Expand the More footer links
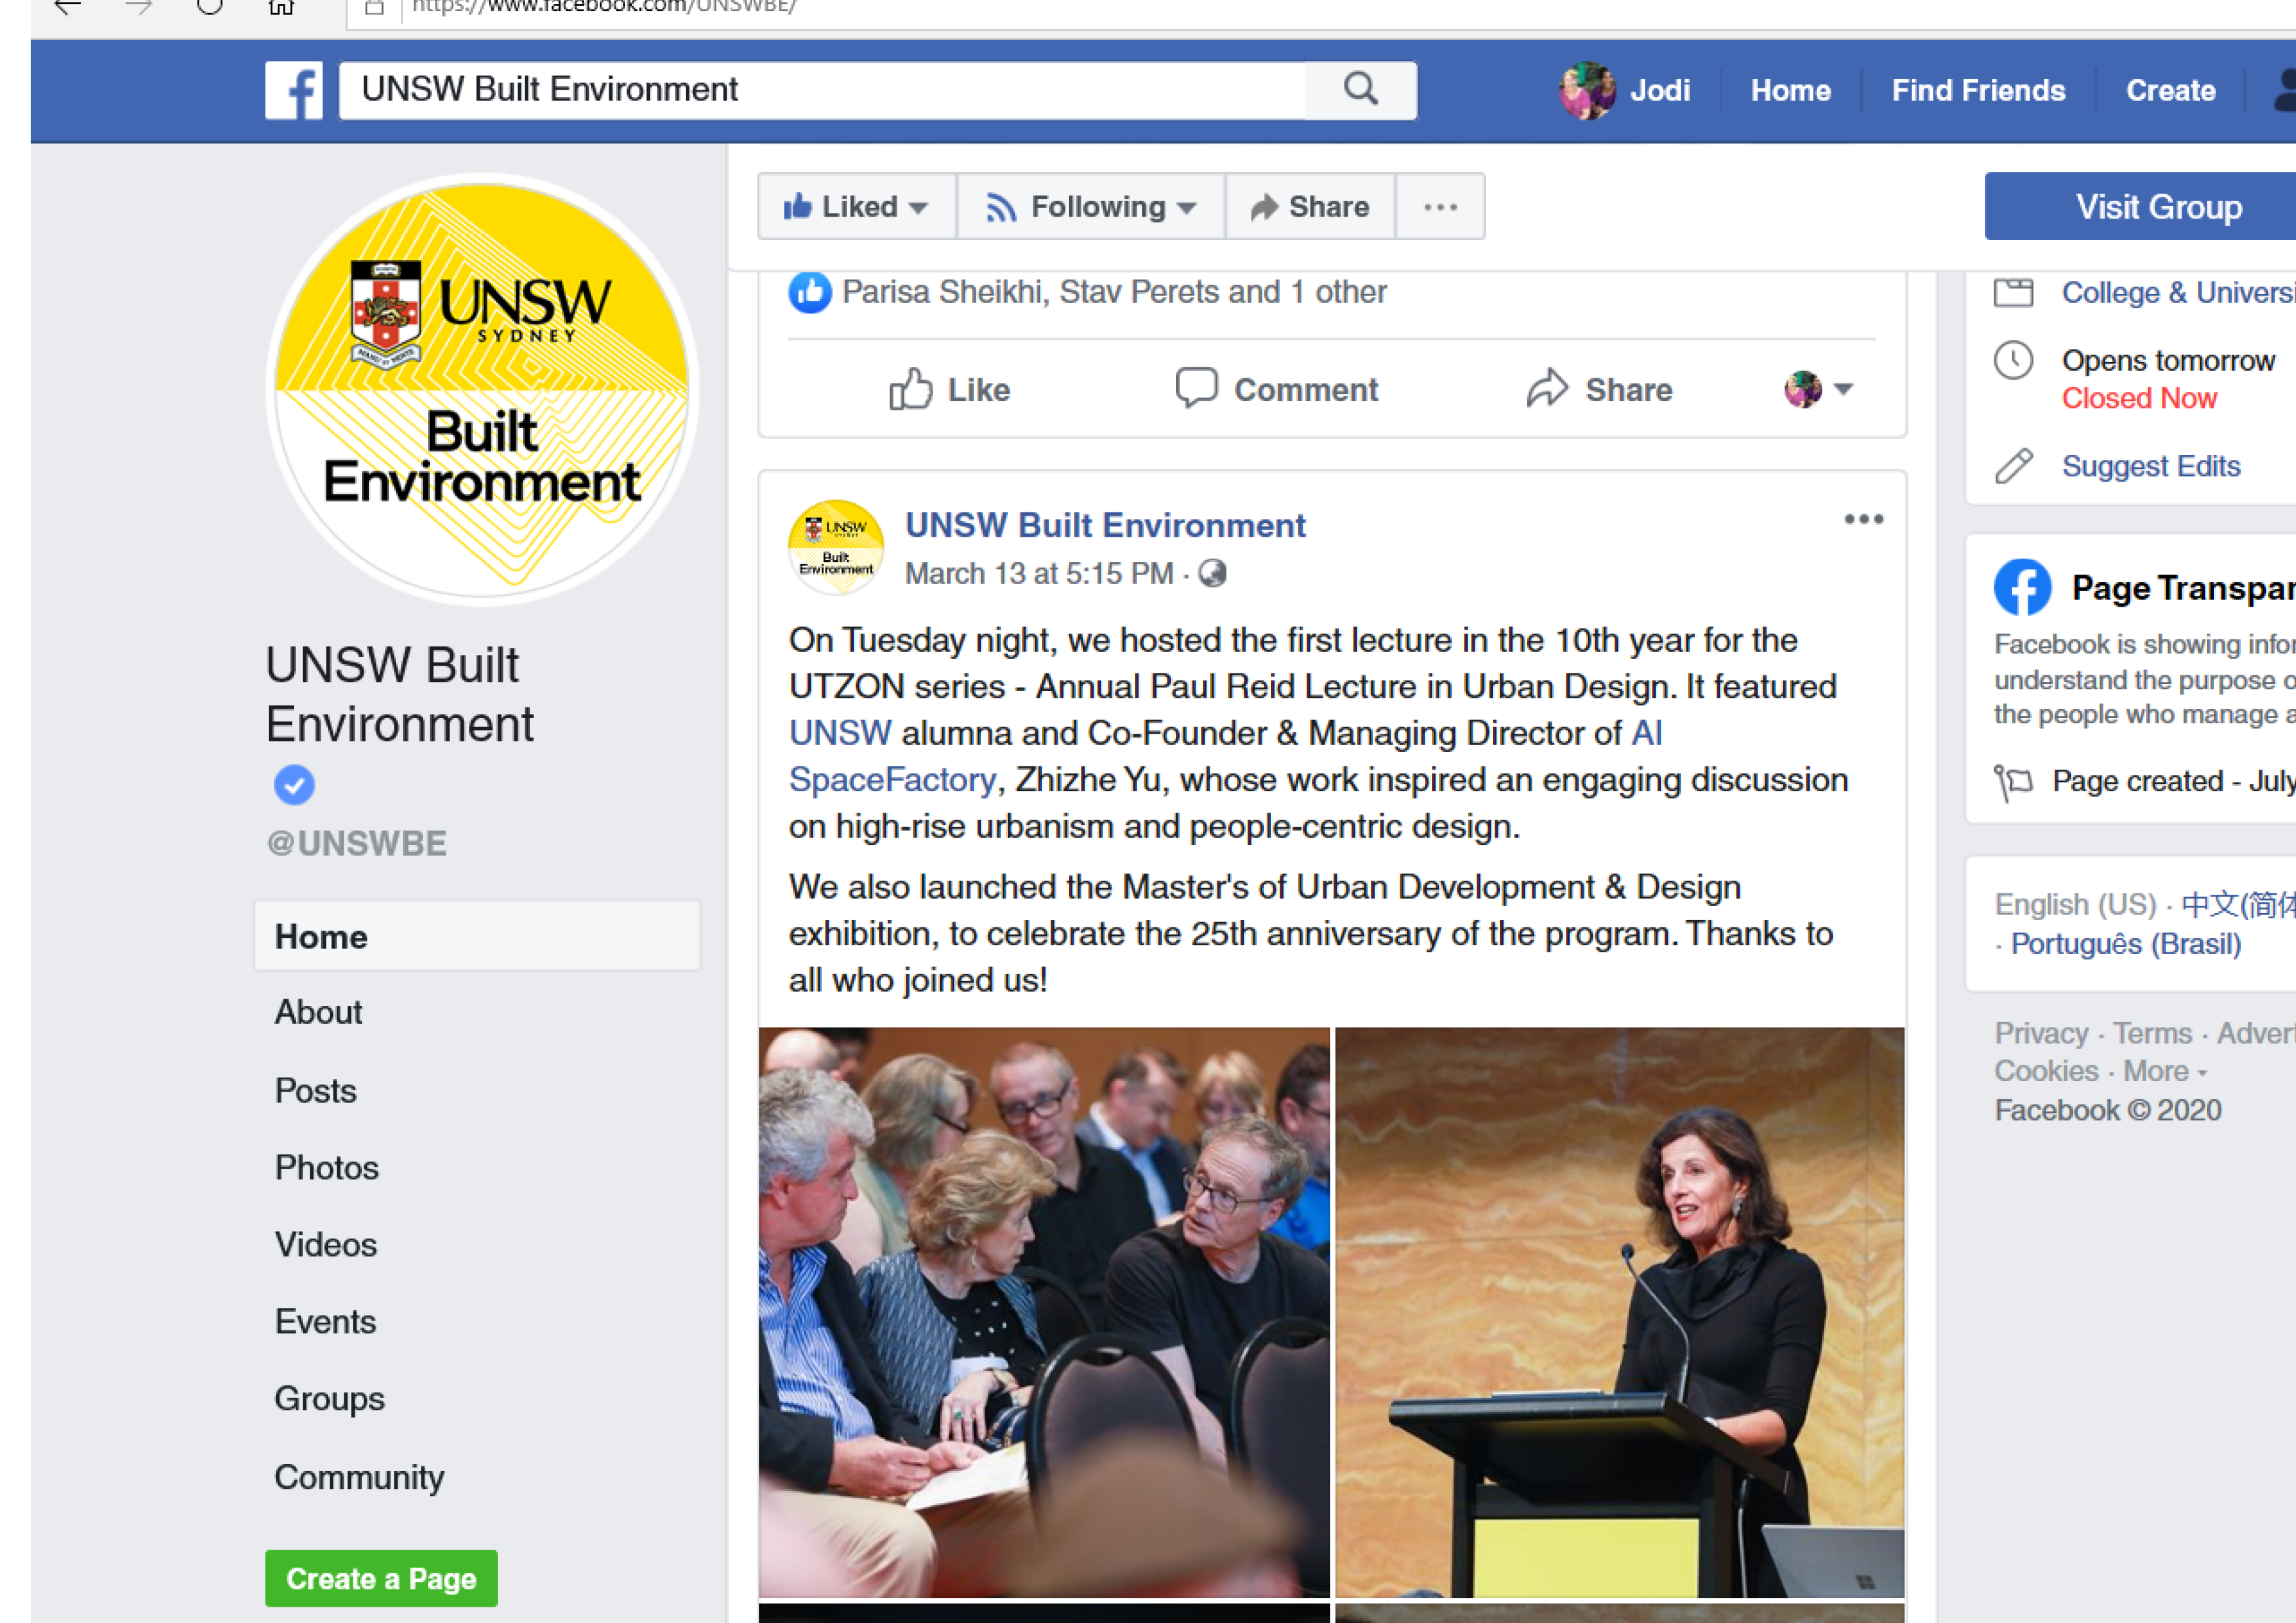Image resolution: width=2296 pixels, height=1623 pixels. [x=2164, y=1072]
